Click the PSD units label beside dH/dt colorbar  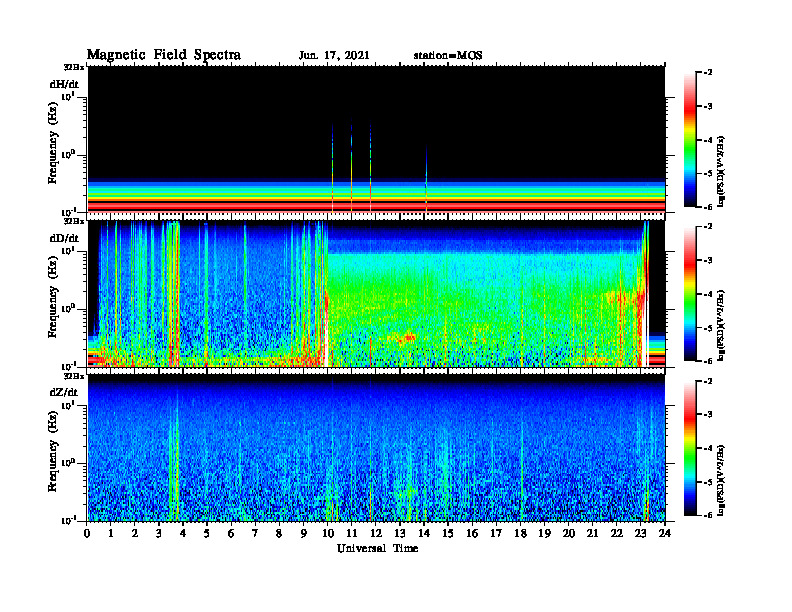click(722, 171)
